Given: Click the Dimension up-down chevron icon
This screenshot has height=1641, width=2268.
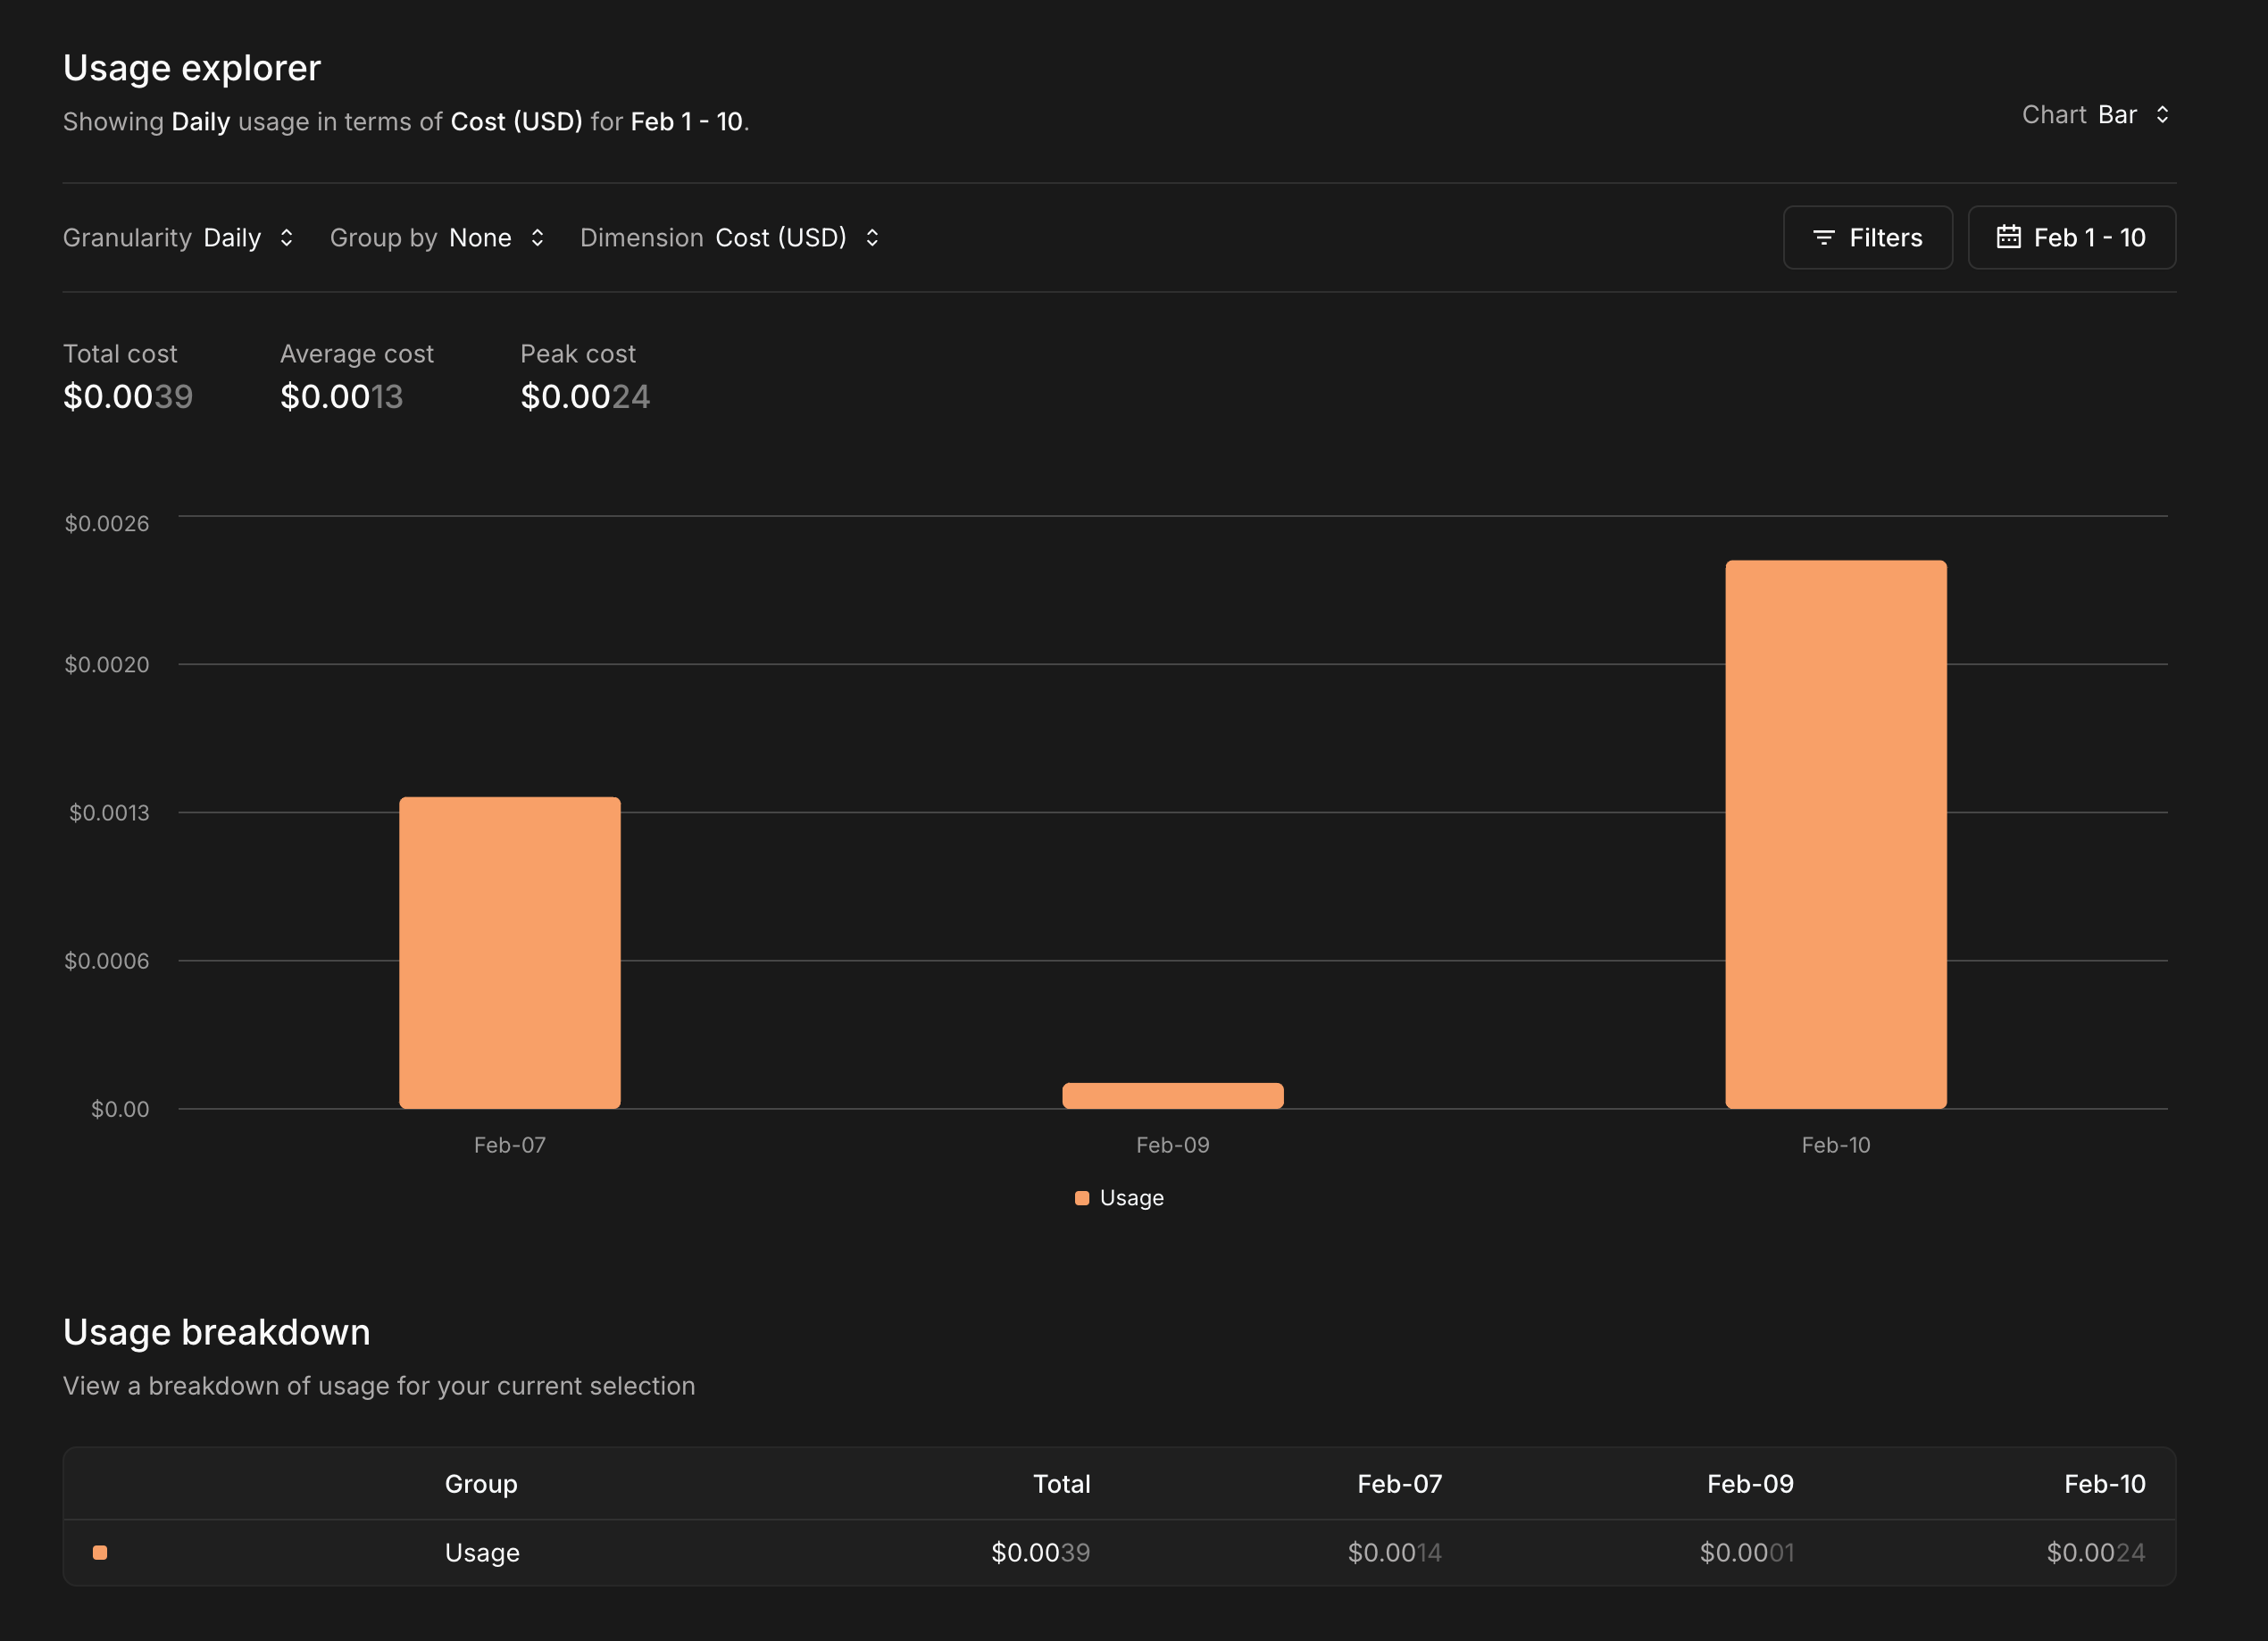Looking at the screenshot, I should (872, 238).
